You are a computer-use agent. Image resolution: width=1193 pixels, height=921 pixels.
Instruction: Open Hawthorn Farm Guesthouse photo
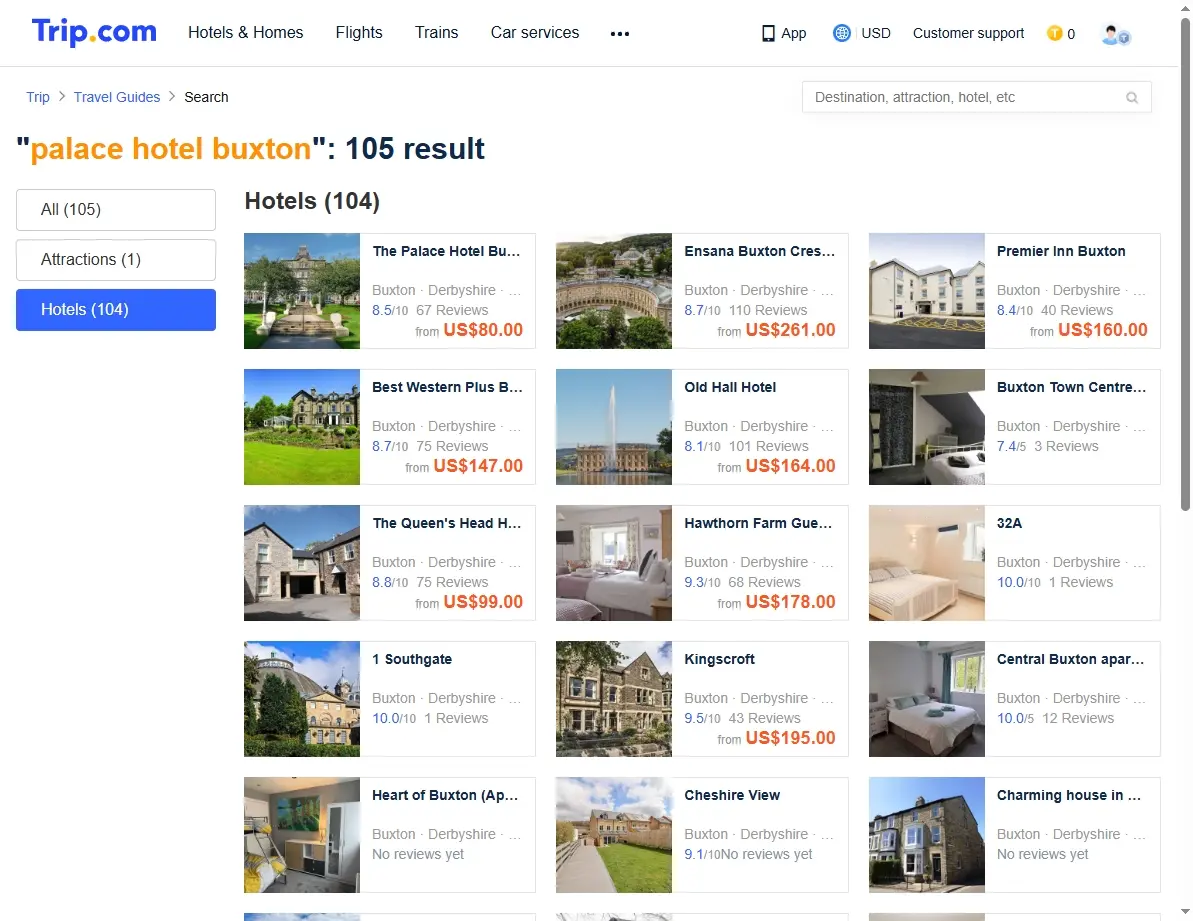[614, 564]
